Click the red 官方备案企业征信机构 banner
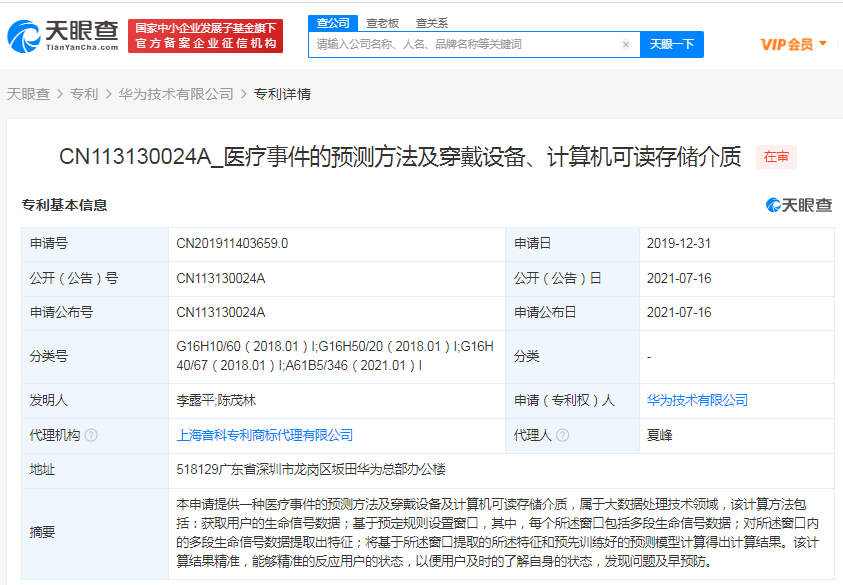The image size is (843, 585). (205, 36)
